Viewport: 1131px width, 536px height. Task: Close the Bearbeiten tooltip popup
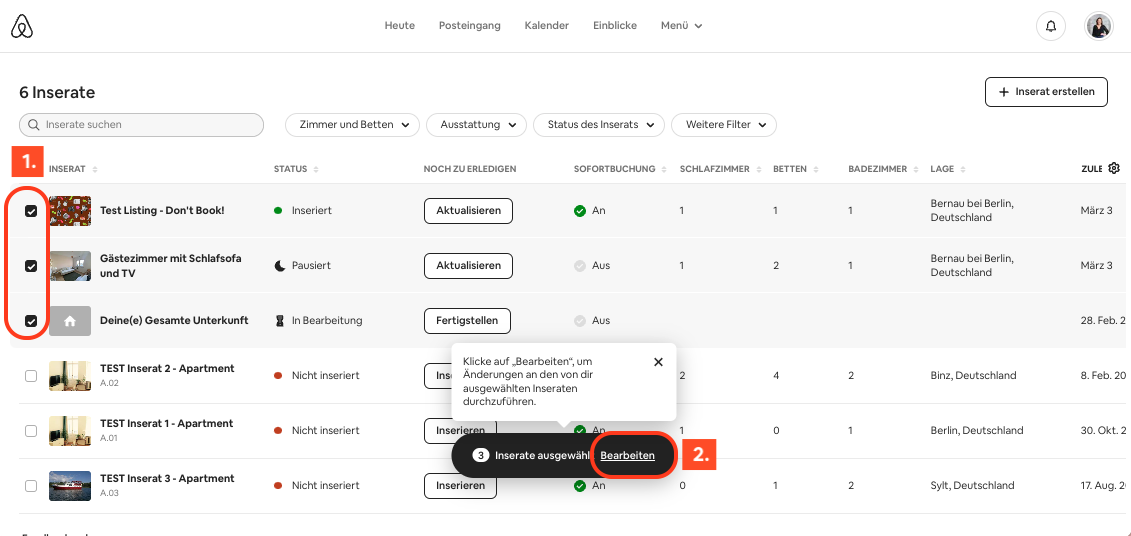tap(658, 362)
